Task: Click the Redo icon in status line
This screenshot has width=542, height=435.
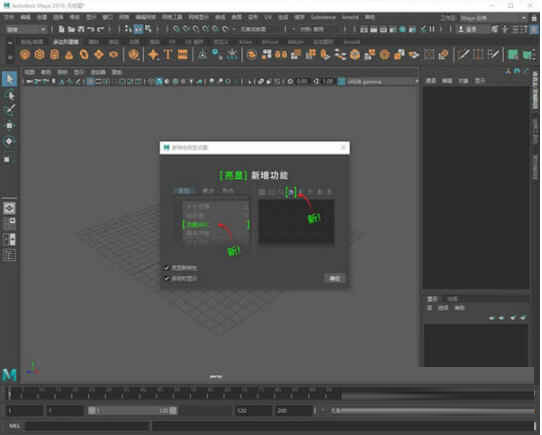Action: [100, 29]
